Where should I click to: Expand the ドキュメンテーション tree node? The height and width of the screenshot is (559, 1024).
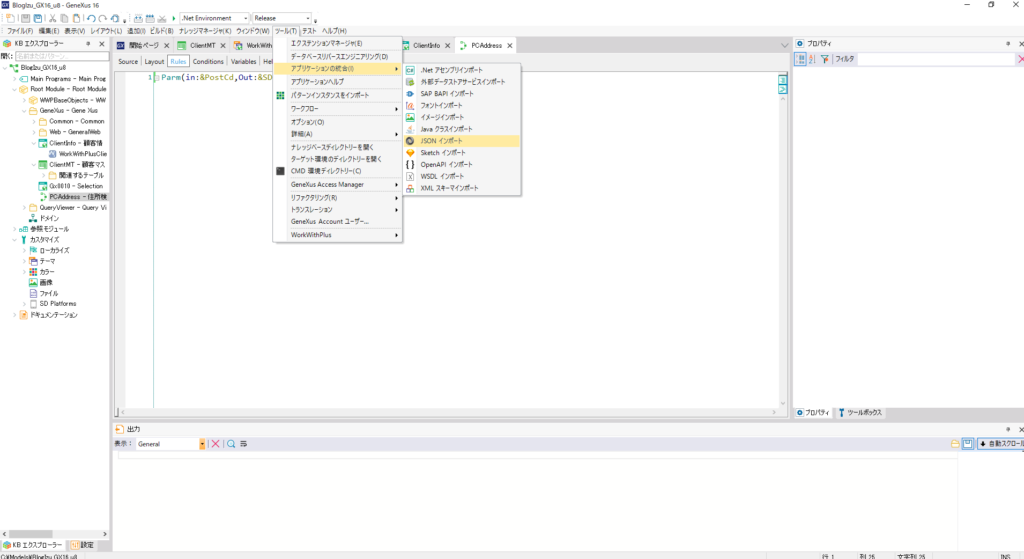coord(14,315)
